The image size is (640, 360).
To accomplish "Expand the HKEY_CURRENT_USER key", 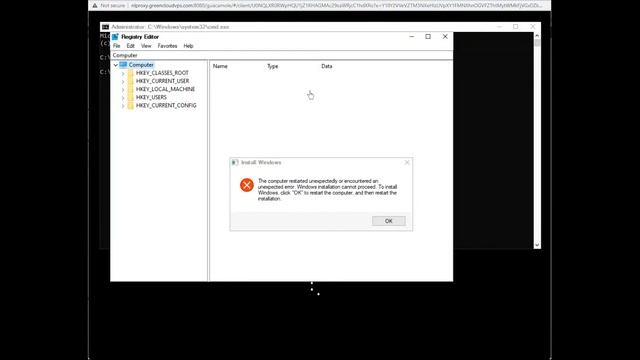I will pos(123,81).
